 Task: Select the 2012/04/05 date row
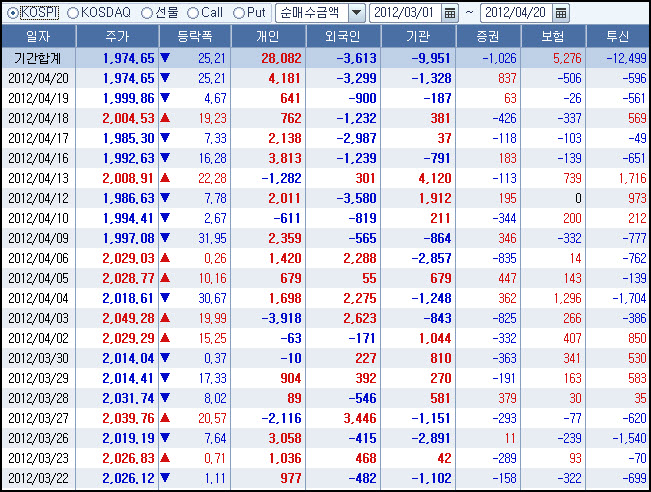[325, 278]
